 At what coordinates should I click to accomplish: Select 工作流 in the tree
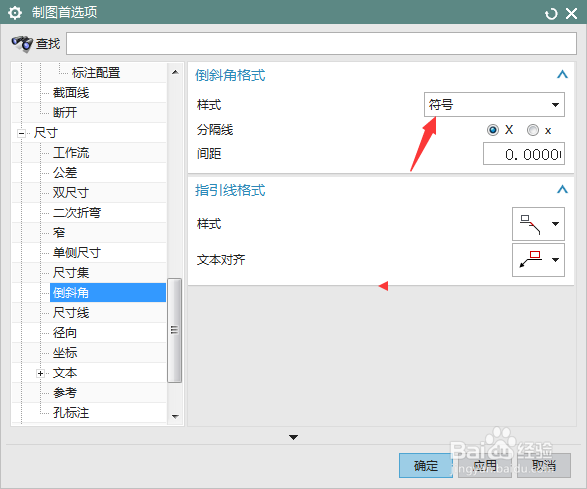coord(71,152)
